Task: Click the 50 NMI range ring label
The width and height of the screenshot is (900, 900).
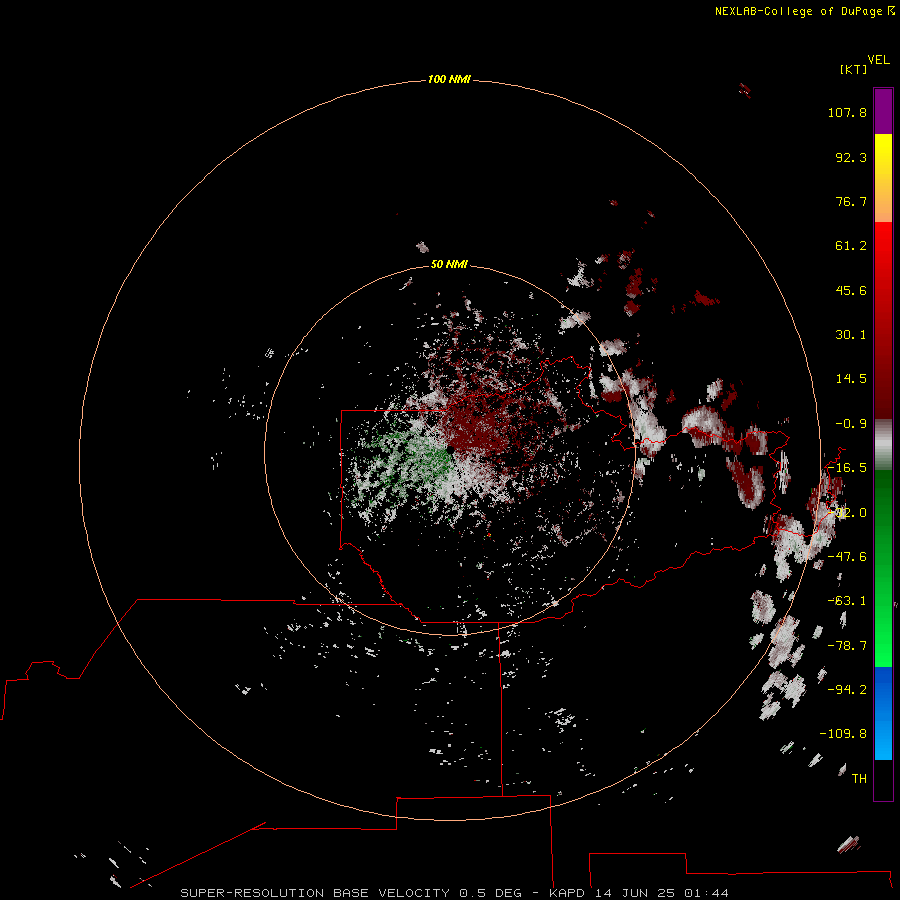Action: point(449,265)
